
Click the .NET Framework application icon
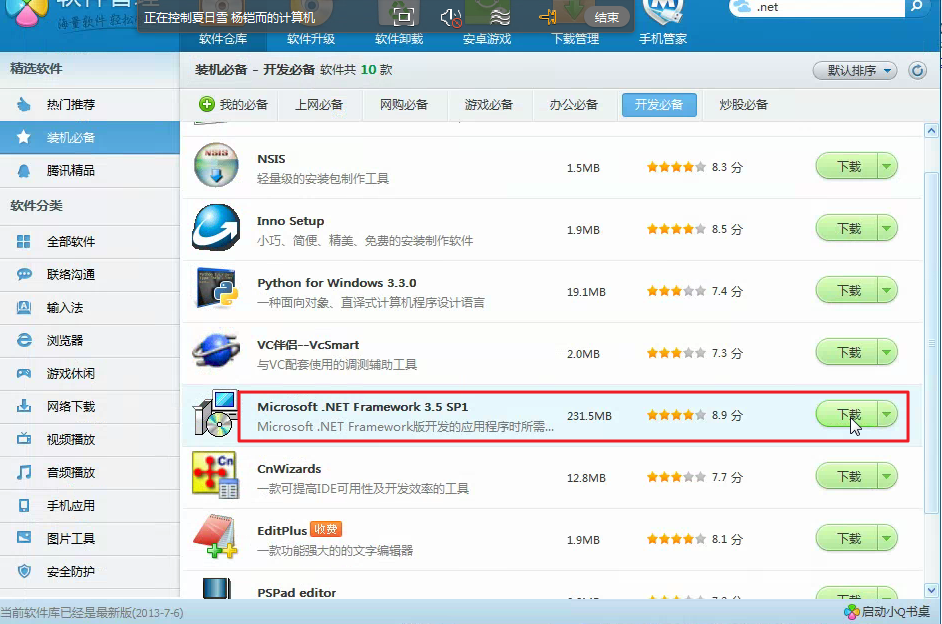click(x=216, y=414)
